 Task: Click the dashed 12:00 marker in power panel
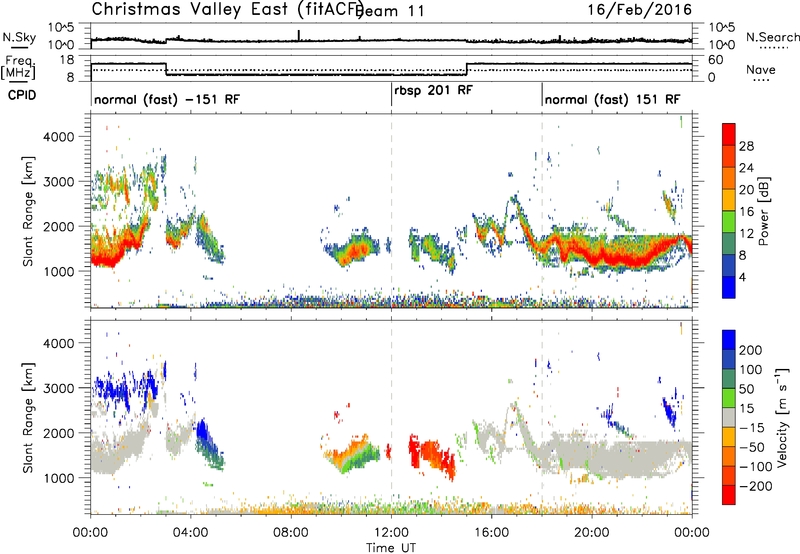pos(391,211)
